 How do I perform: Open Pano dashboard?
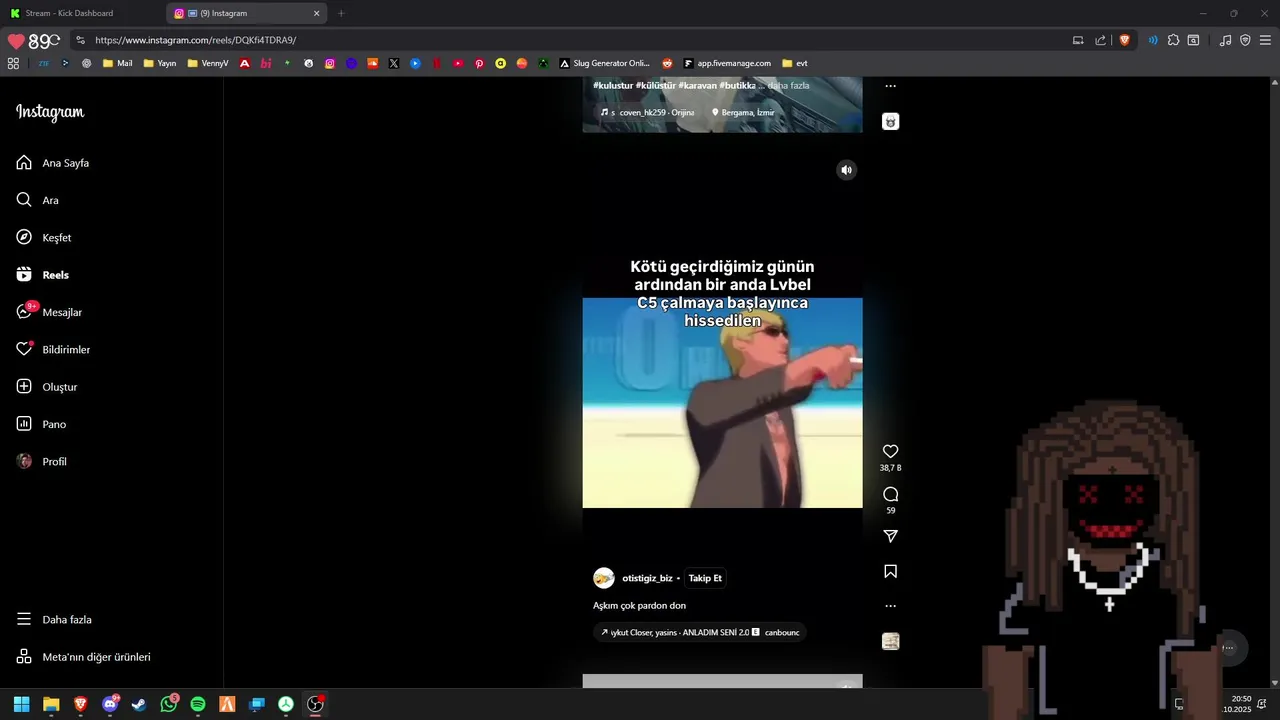[x=41, y=424]
